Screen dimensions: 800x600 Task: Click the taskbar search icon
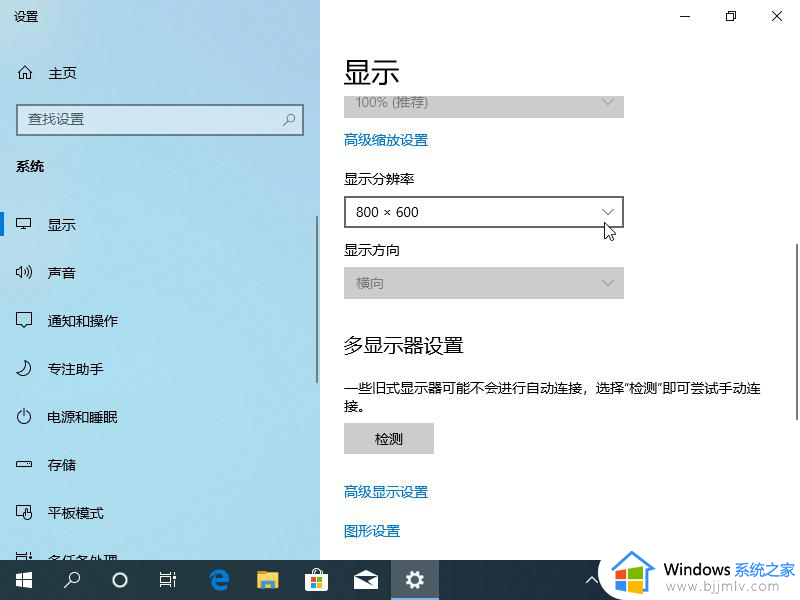(72, 580)
